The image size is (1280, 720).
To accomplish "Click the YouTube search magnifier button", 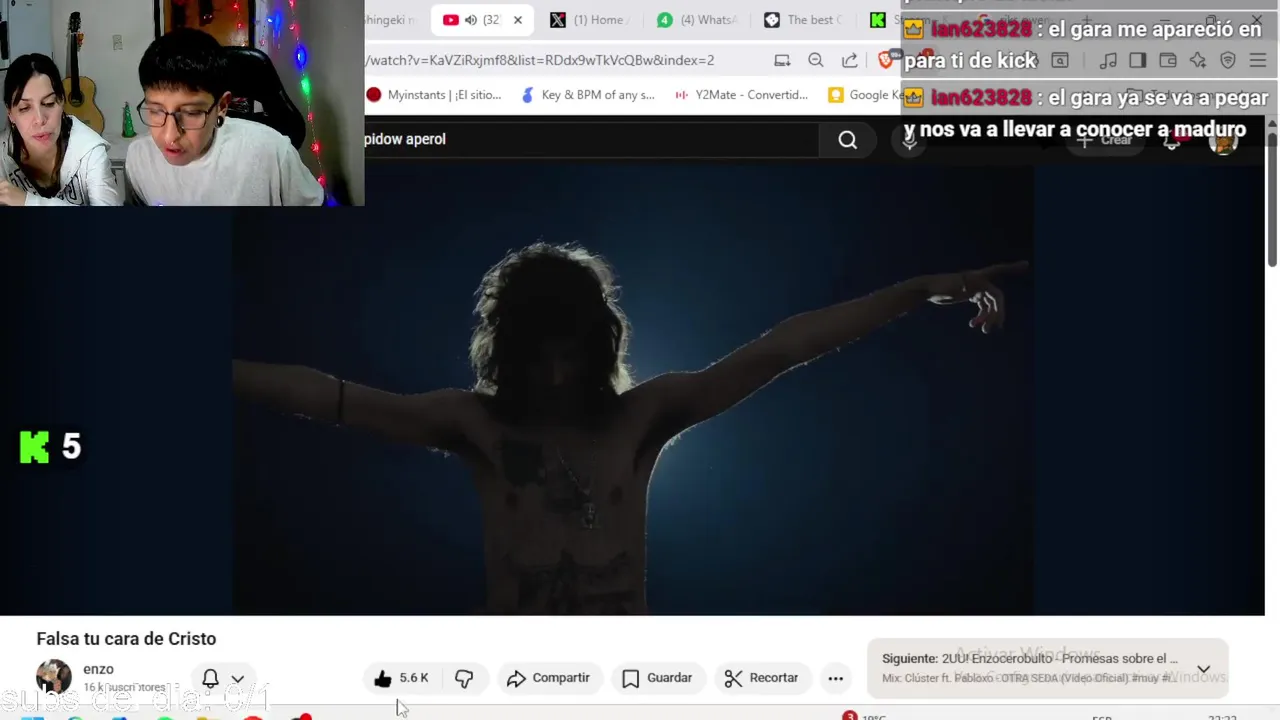I will (847, 140).
